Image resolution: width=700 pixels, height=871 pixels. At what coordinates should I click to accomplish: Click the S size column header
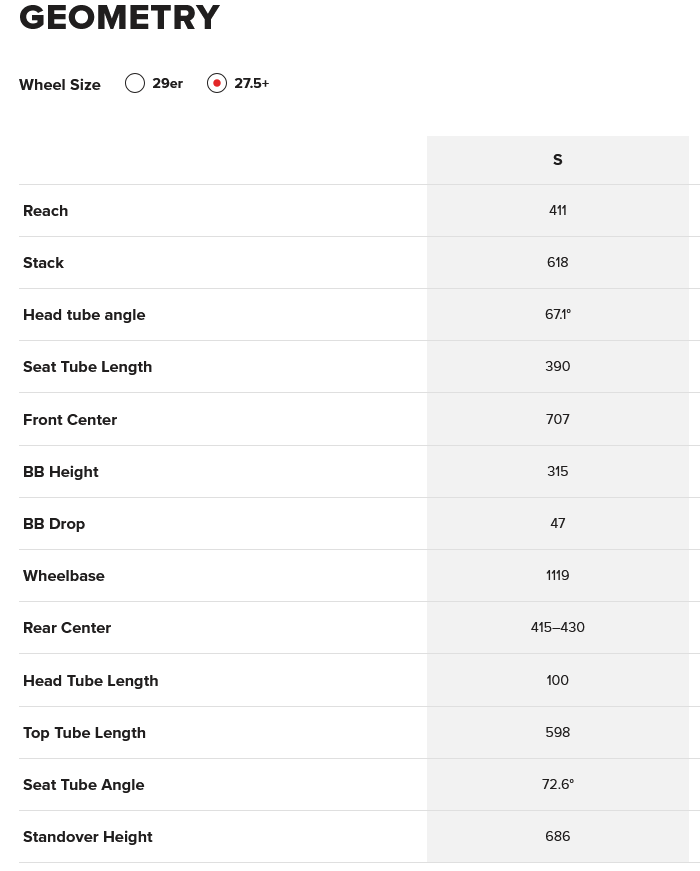(557, 160)
